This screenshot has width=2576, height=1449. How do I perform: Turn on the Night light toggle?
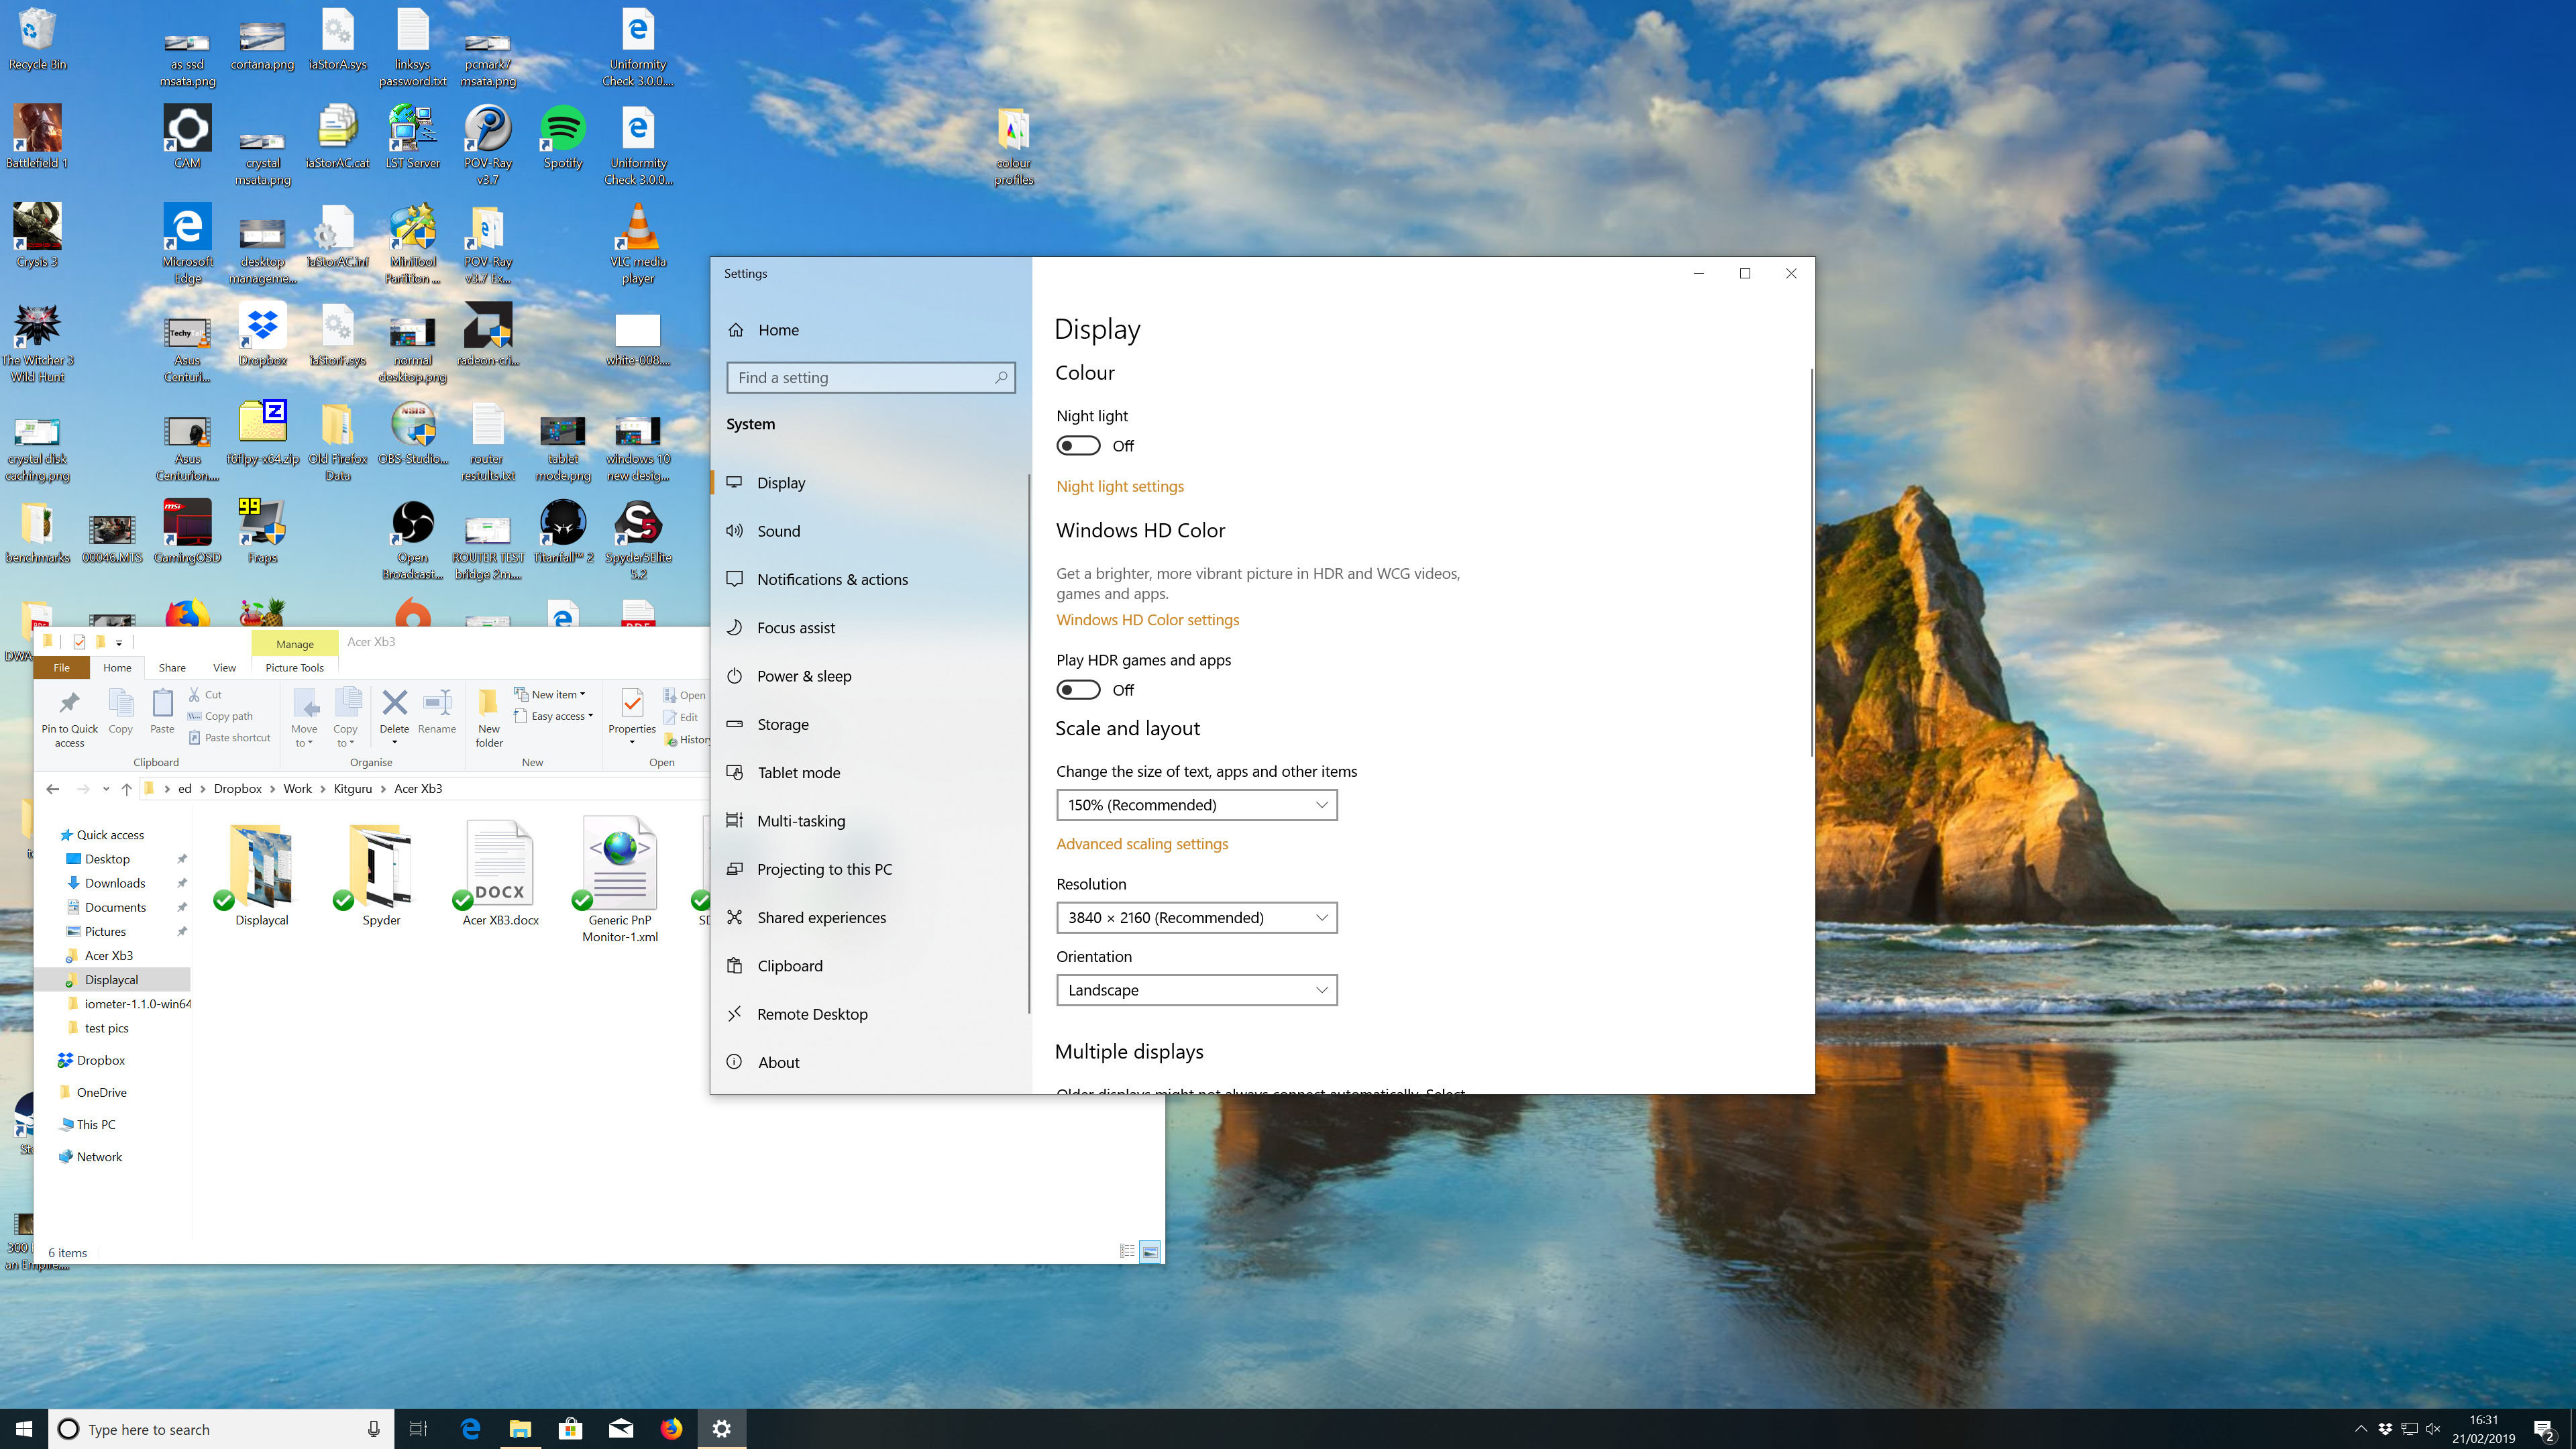(x=1078, y=446)
